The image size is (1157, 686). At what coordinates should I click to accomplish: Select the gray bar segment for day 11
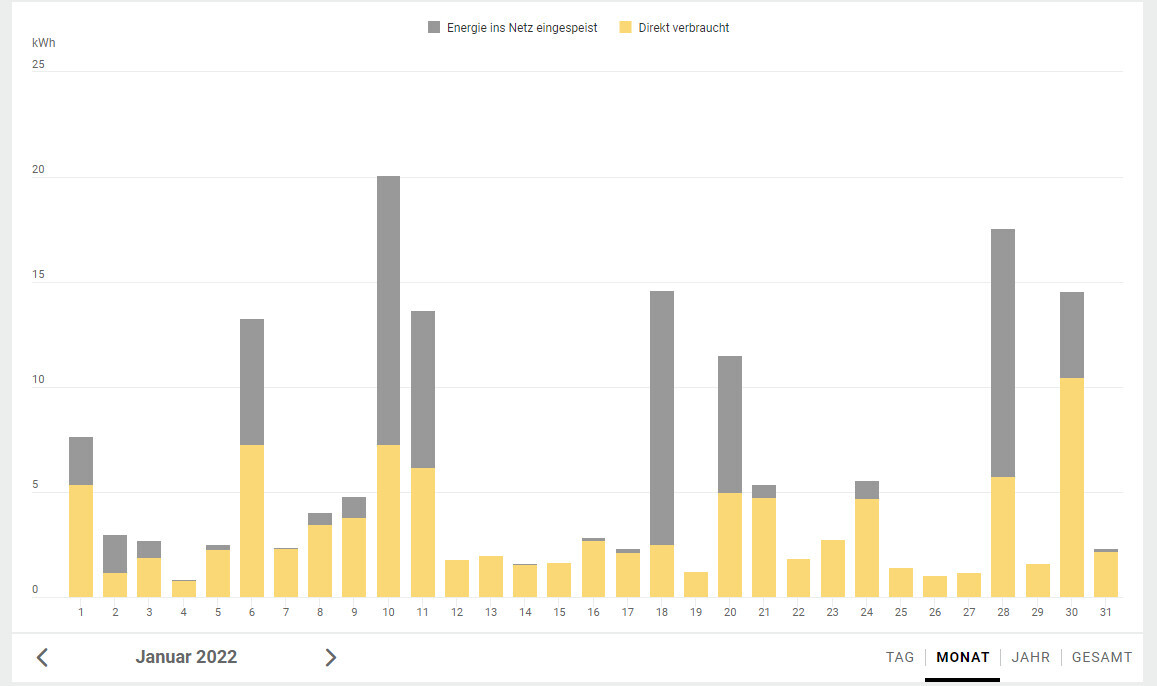pyautogui.click(x=423, y=389)
